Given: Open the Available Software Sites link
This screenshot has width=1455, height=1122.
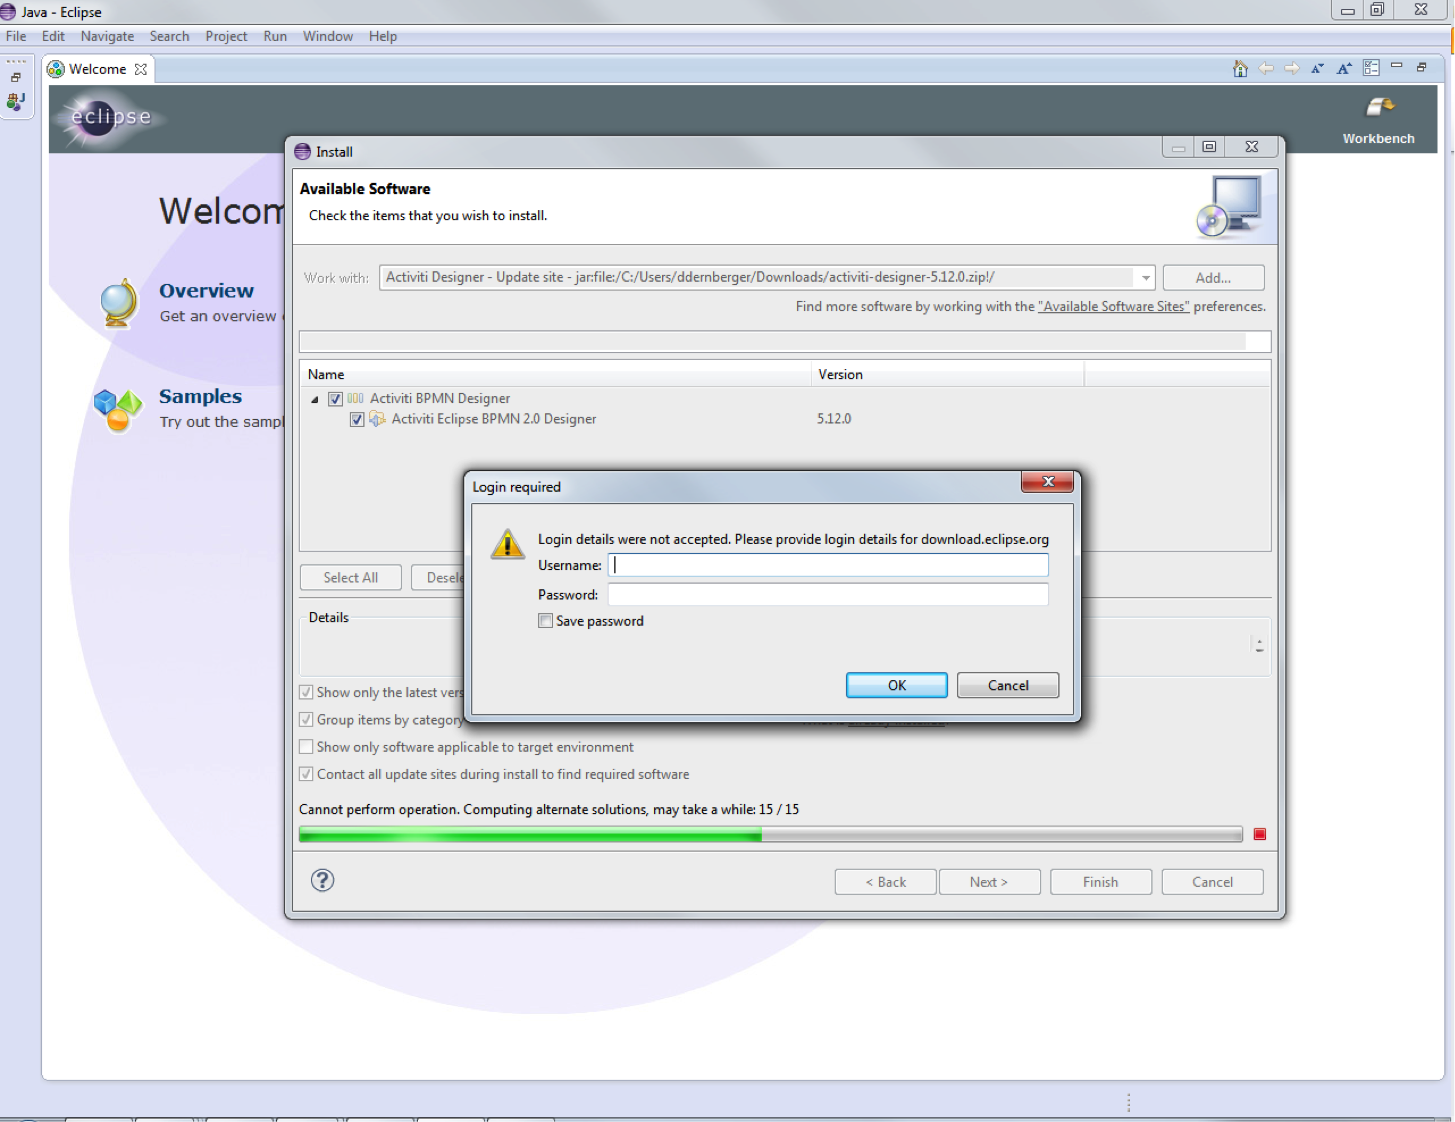Looking at the screenshot, I should [1114, 307].
